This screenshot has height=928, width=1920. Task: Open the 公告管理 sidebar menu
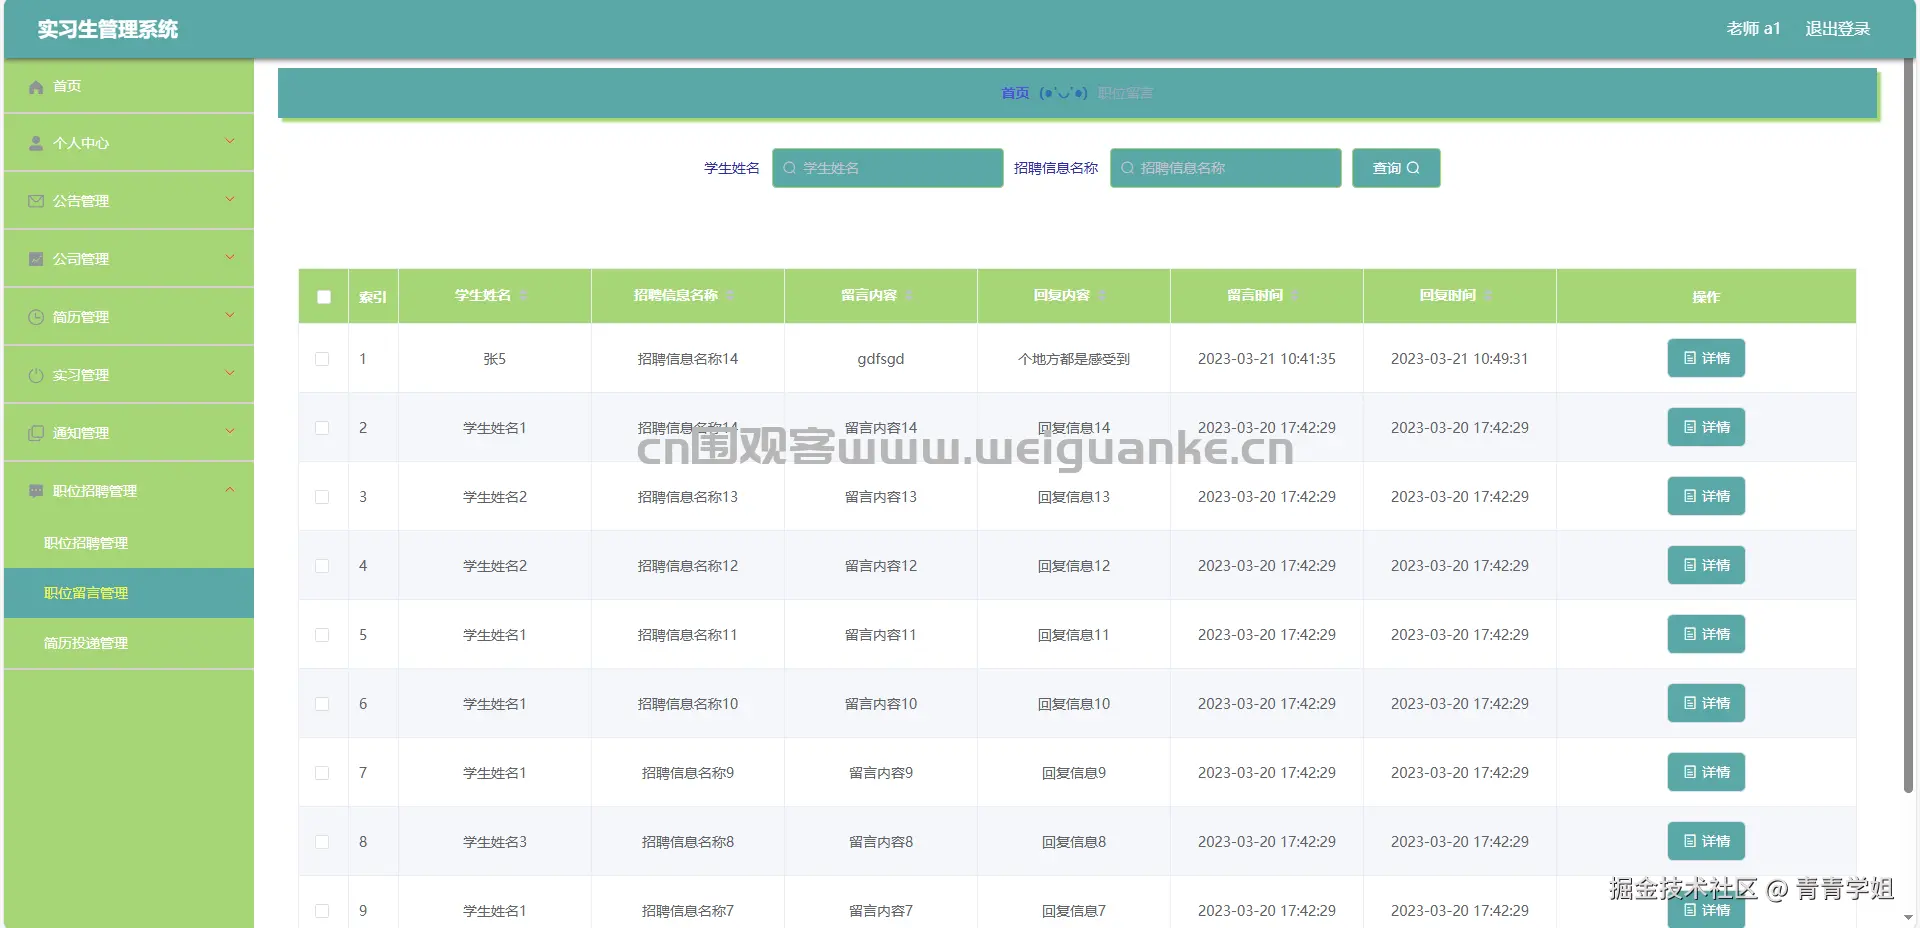[129, 201]
